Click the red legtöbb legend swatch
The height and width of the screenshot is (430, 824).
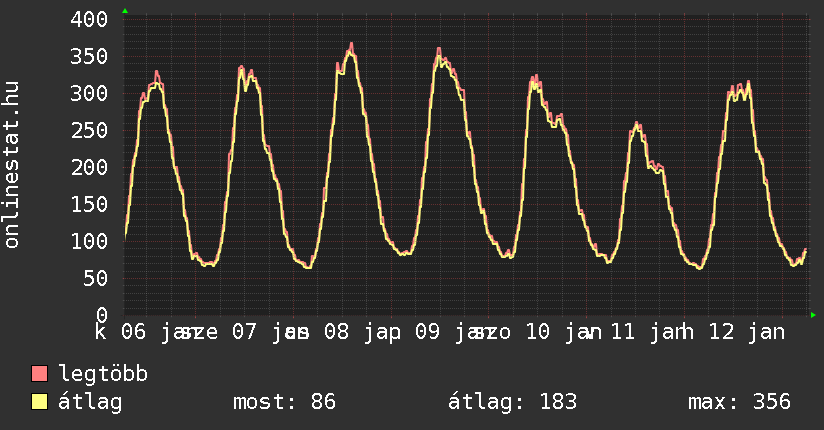point(40,375)
